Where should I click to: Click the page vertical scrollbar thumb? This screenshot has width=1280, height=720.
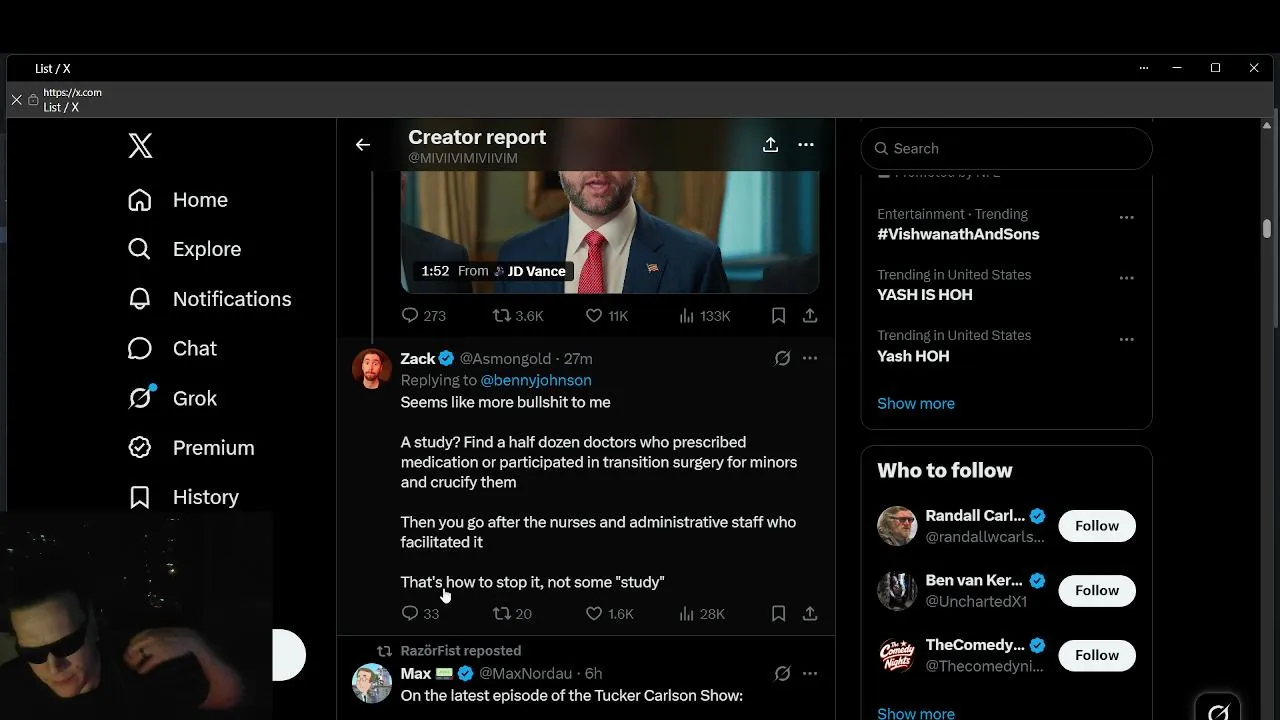1267,229
